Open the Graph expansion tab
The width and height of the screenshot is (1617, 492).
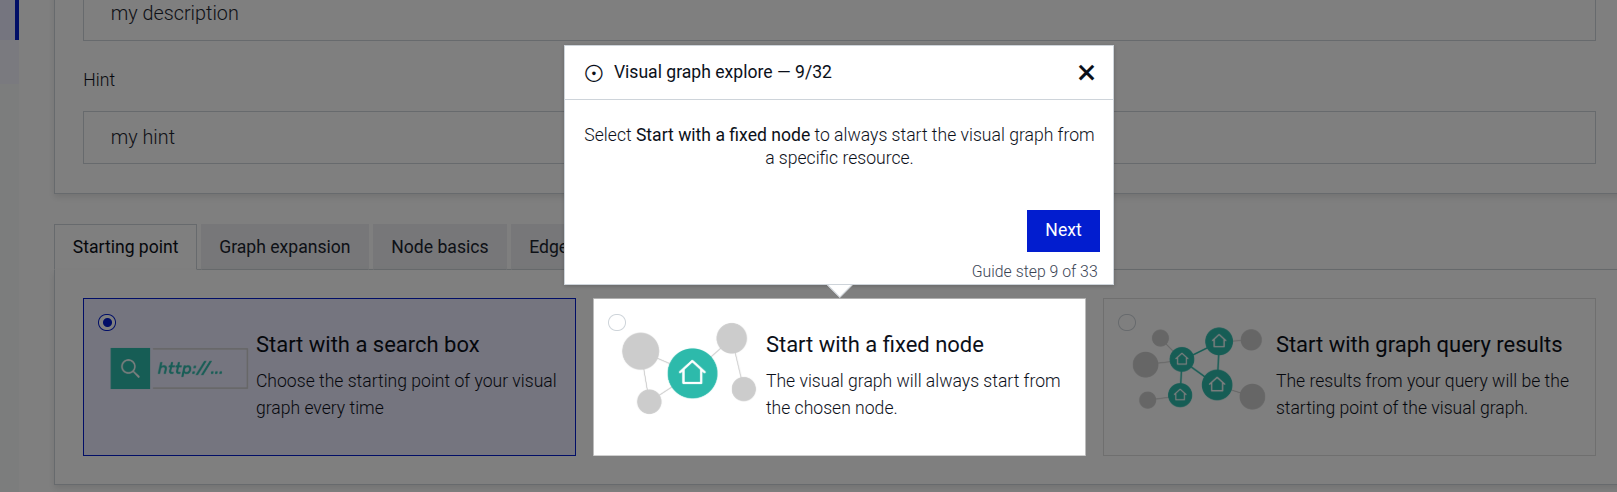click(x=285, y=247)
